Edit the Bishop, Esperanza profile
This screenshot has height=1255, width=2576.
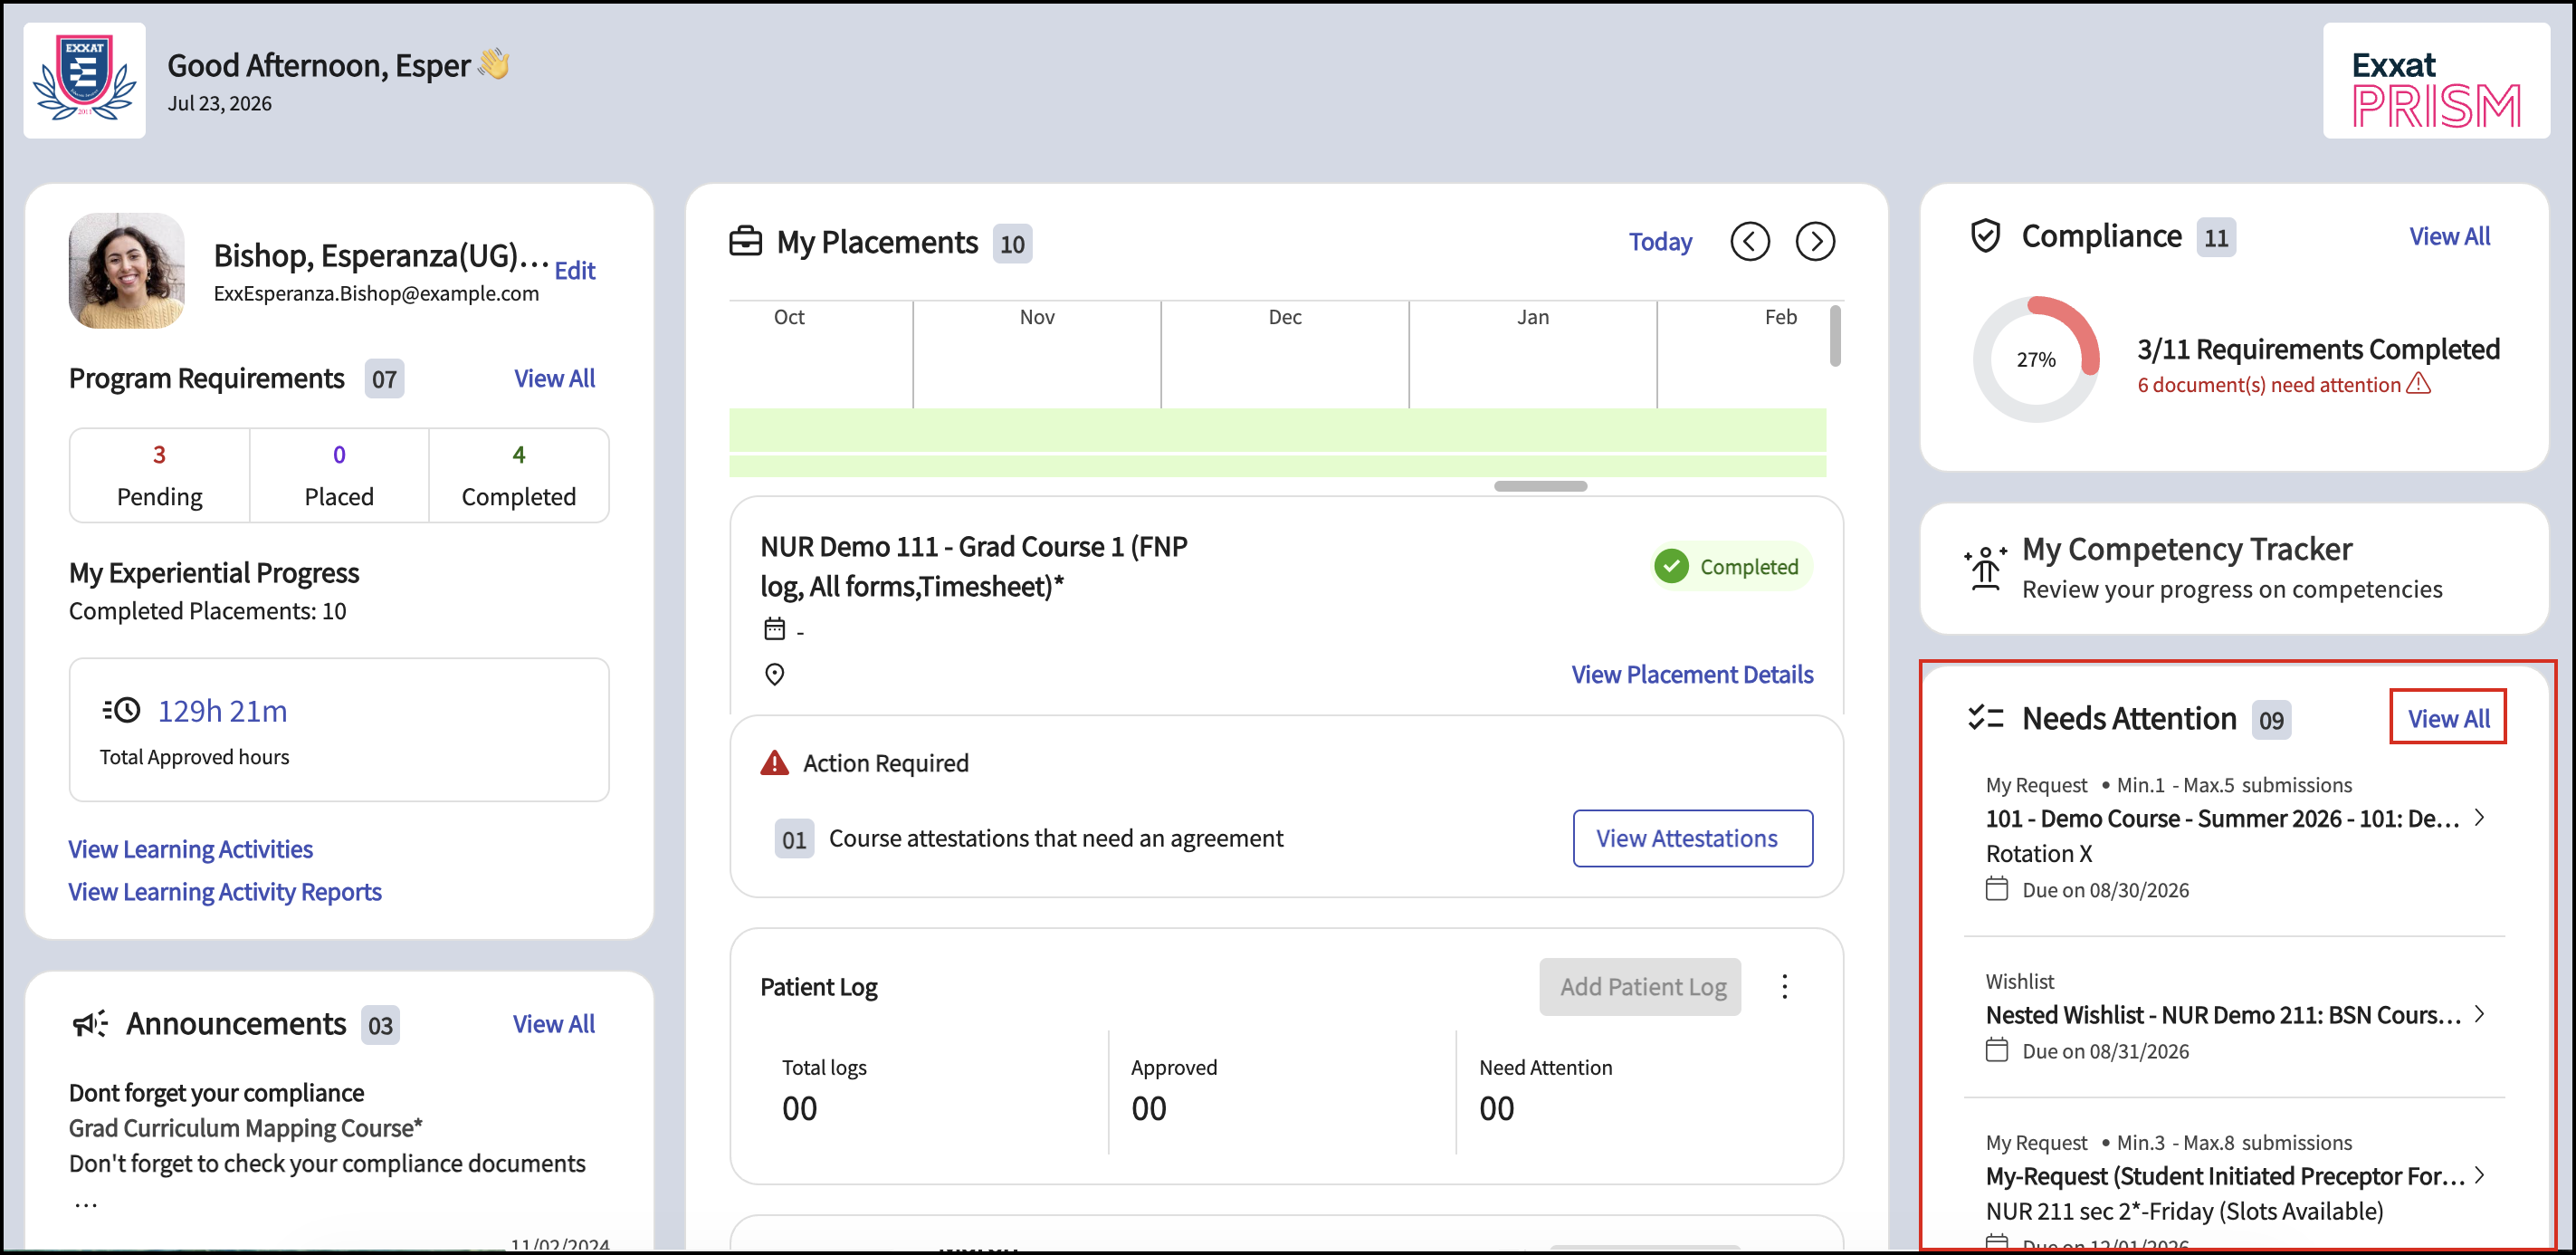point(575,270)
